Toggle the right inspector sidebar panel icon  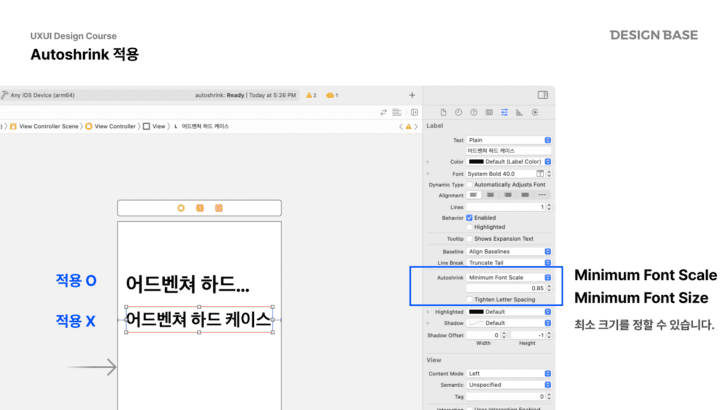click(543, 95)
